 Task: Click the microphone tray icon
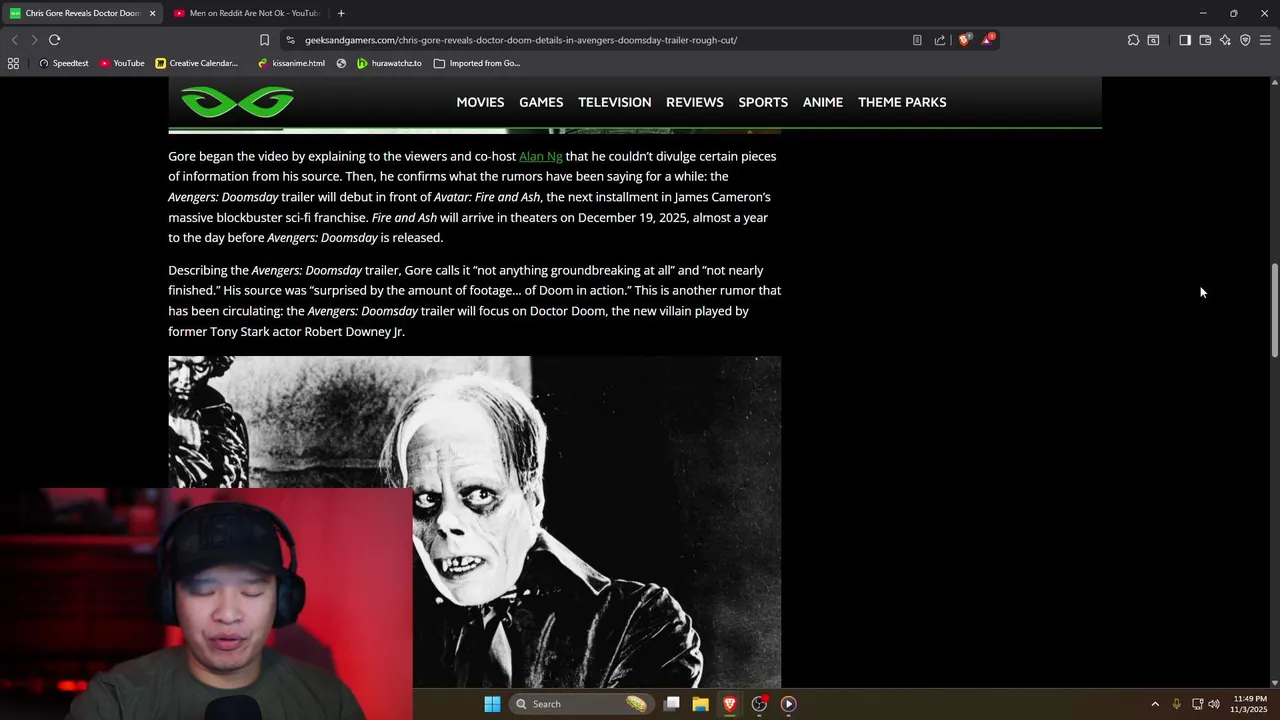1176,704
